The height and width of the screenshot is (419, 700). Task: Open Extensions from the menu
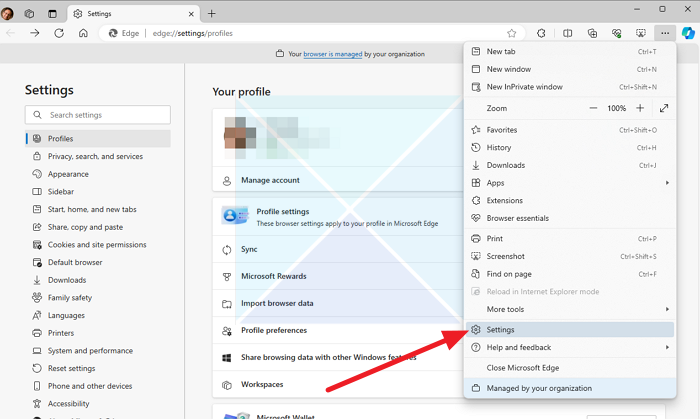click(570, 200)
